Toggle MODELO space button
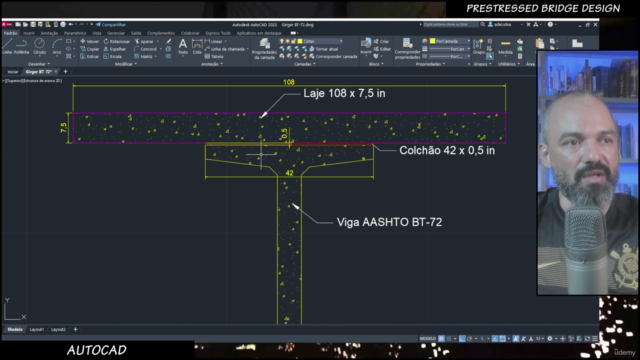 (x=428, y=339)
